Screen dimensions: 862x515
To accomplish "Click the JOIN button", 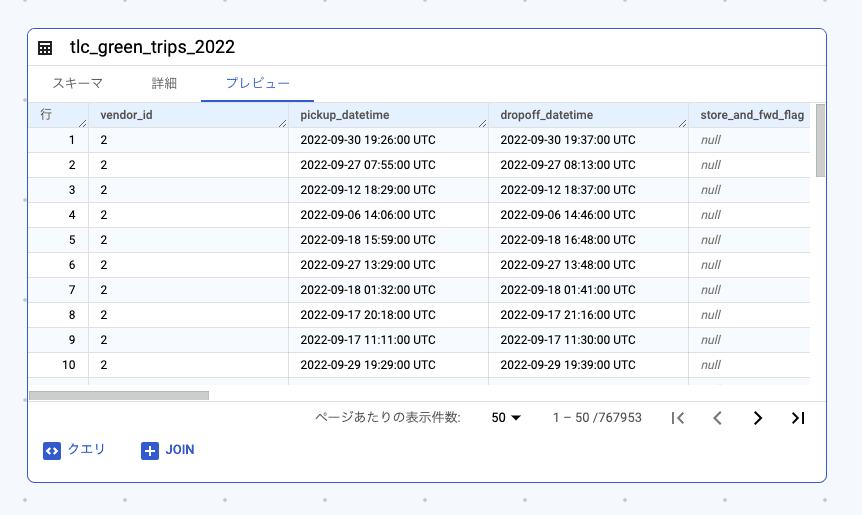I will pyautogui.click(x=168, y=450).
